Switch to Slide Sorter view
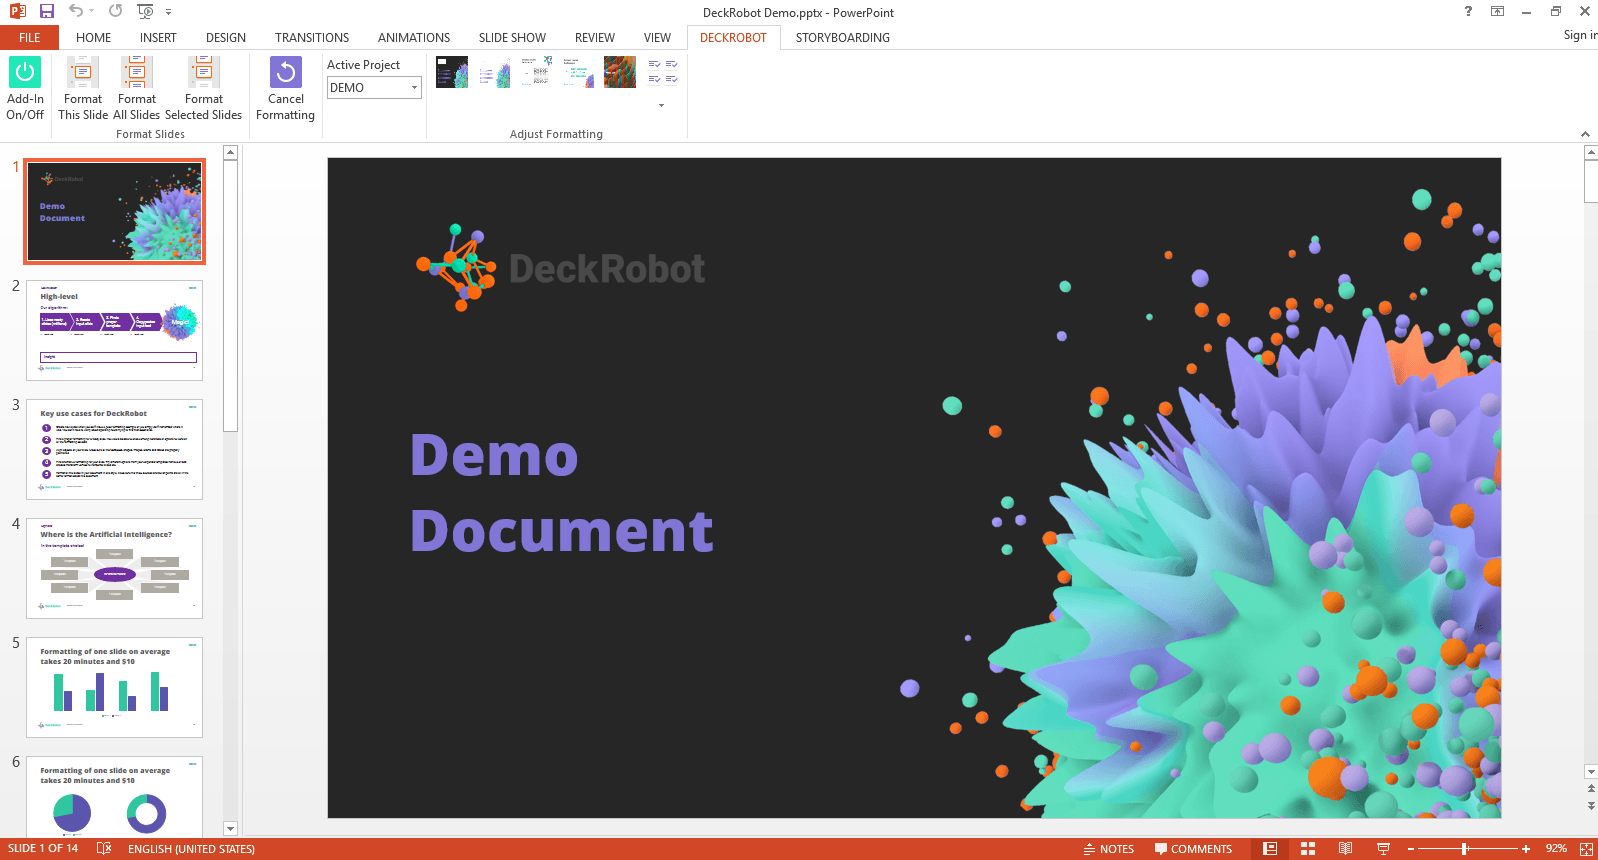 1308,849
